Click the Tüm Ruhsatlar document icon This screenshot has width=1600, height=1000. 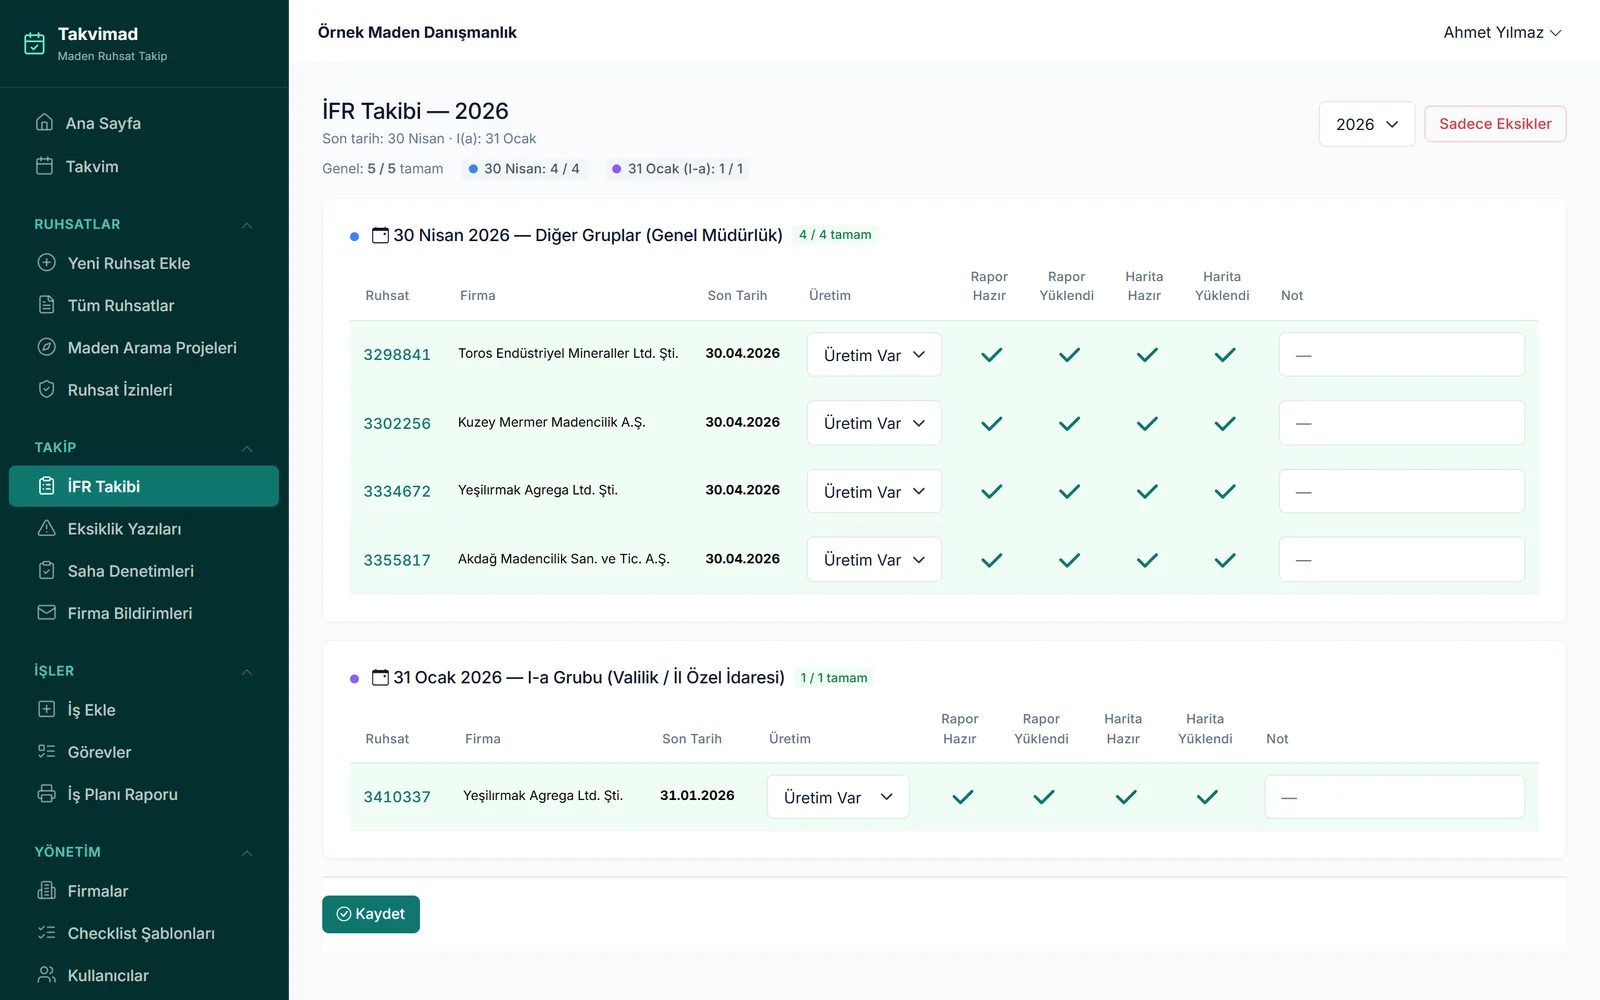[x=46, y=305]
